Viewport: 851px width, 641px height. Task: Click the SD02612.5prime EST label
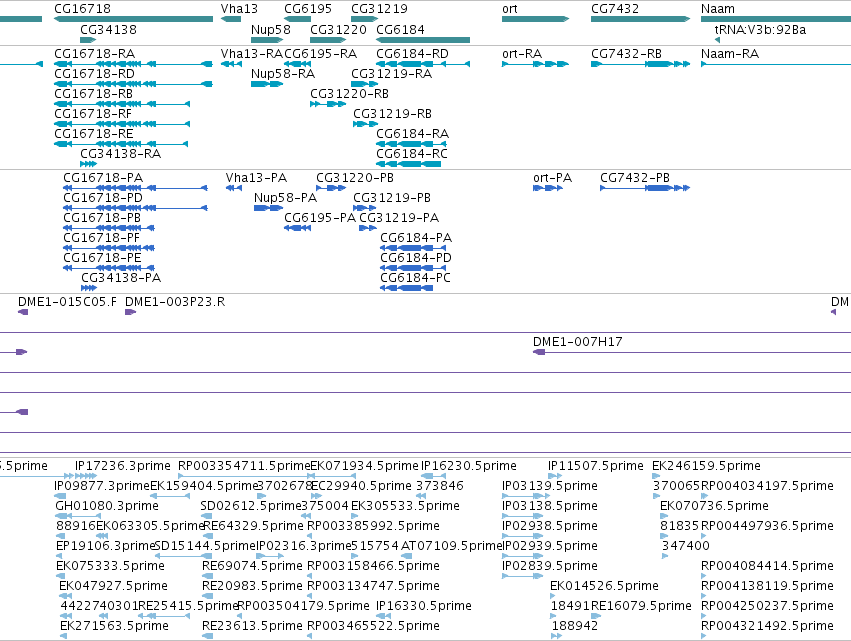[x=251, y=506]
